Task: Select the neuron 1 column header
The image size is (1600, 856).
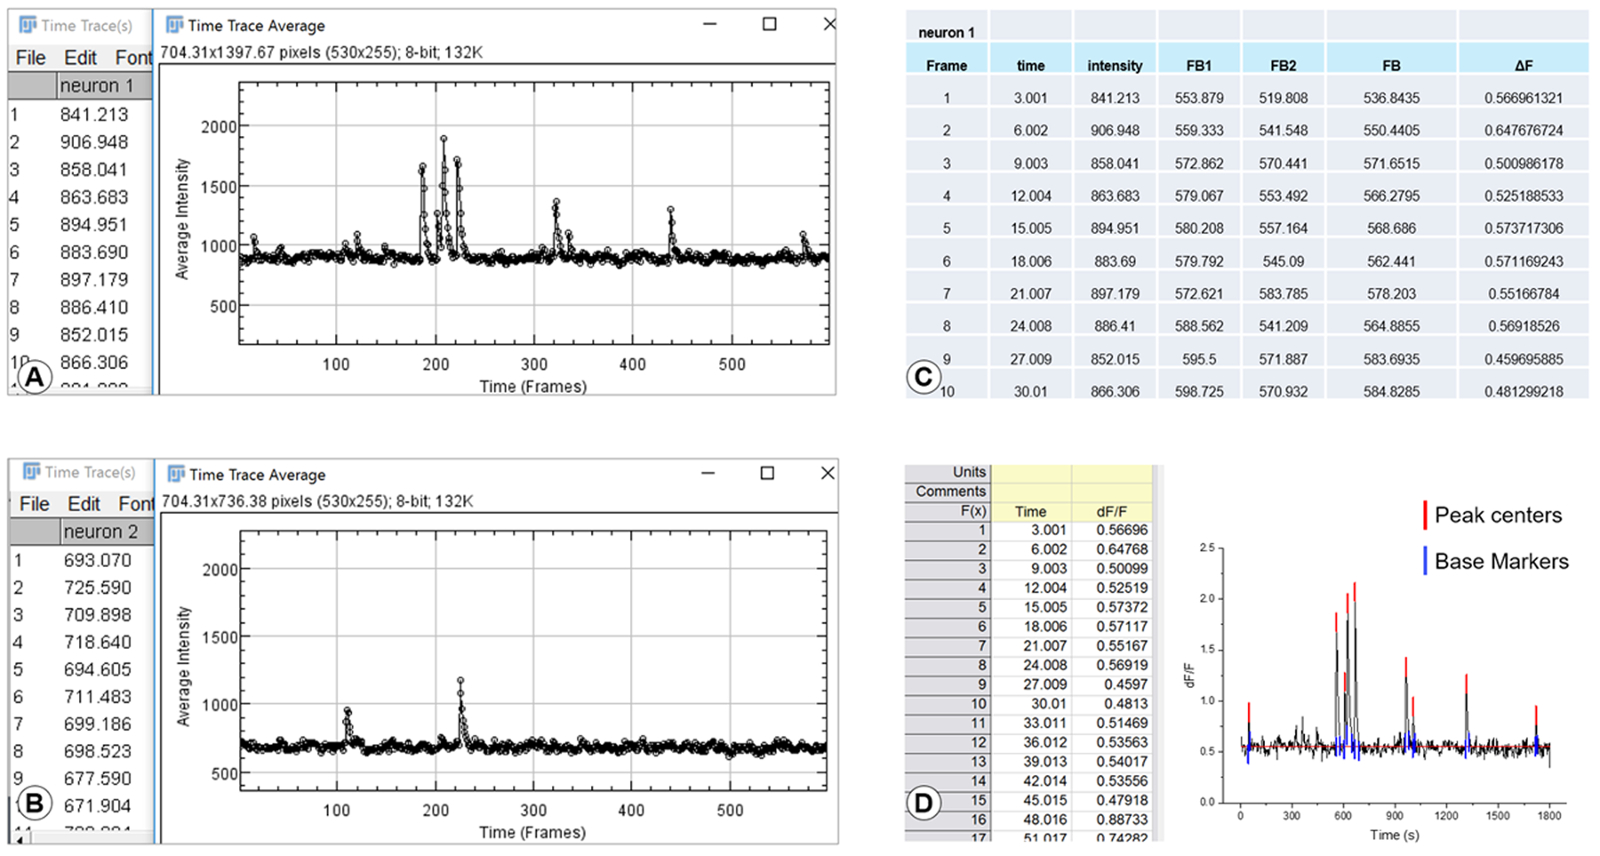Action: pos(96,86)
